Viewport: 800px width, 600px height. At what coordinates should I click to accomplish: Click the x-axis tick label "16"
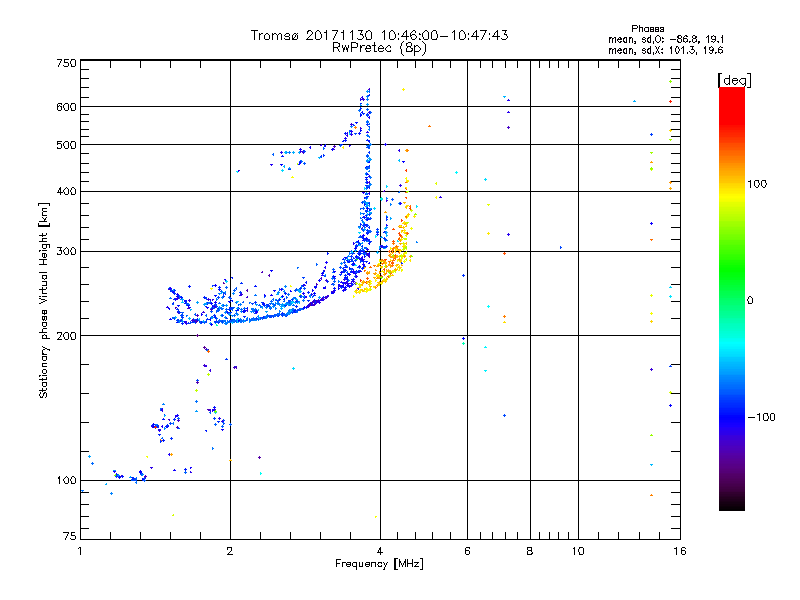coord(680,551)
